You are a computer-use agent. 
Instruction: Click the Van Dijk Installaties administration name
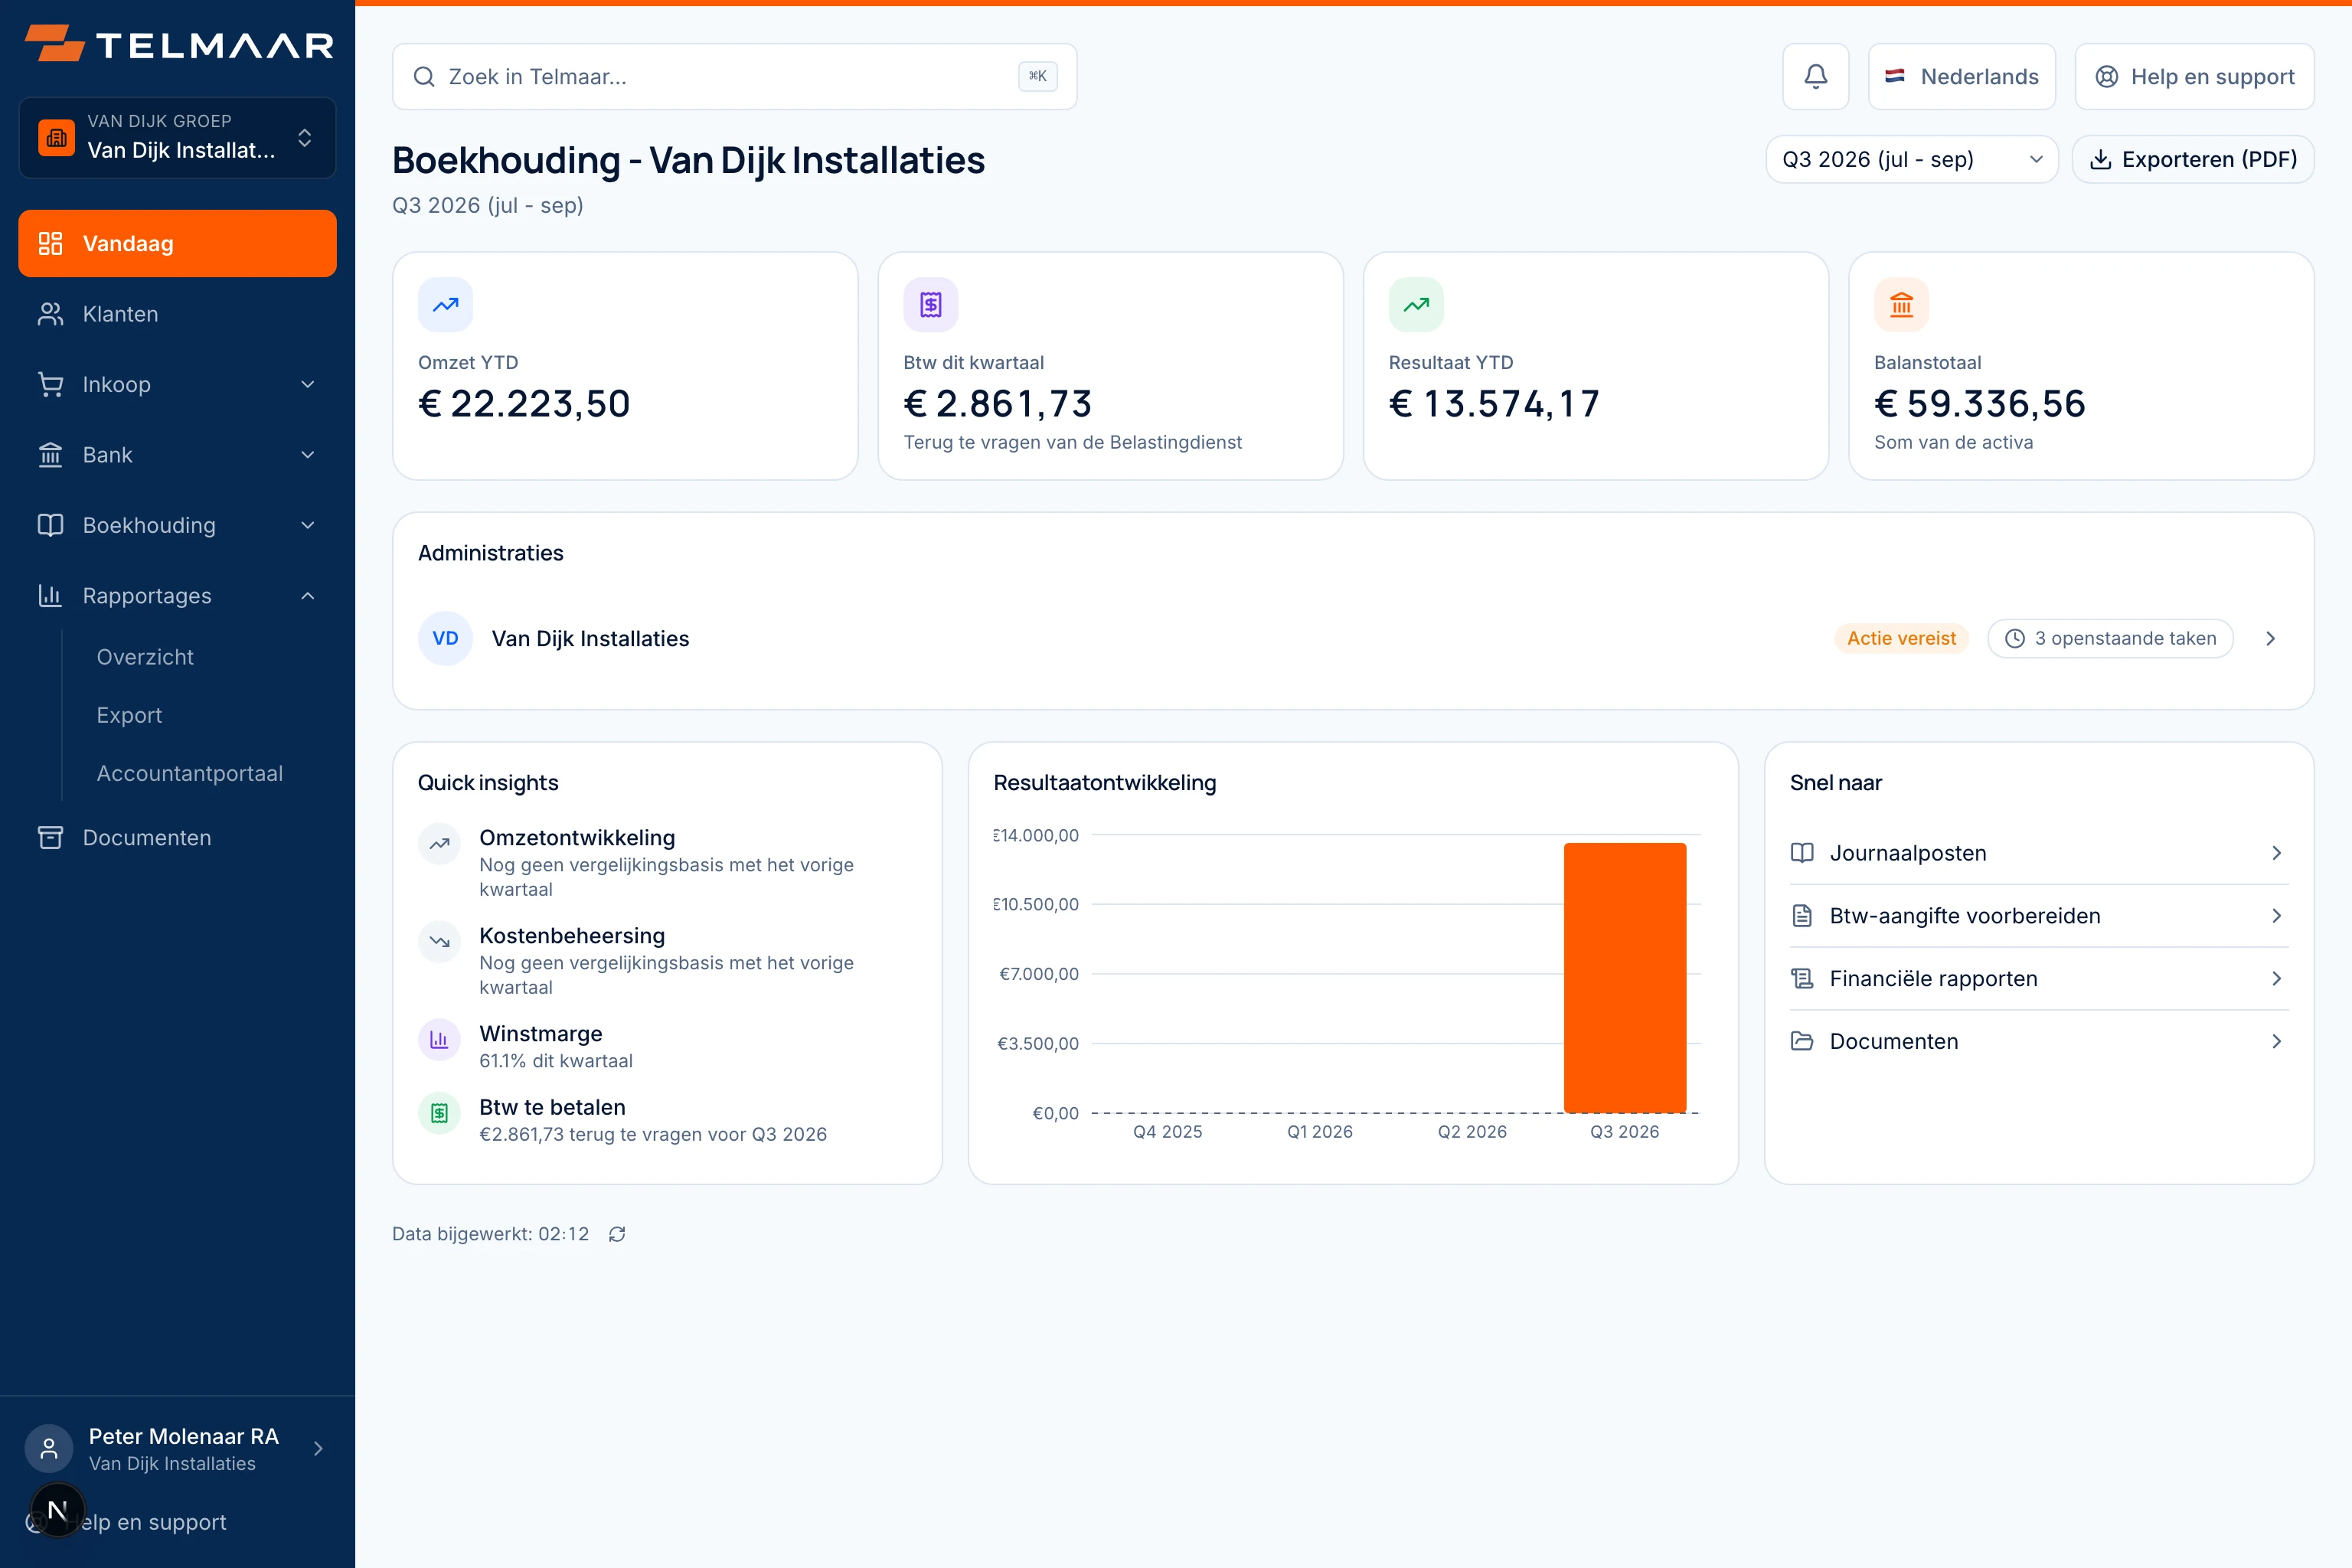pos(590,638)
